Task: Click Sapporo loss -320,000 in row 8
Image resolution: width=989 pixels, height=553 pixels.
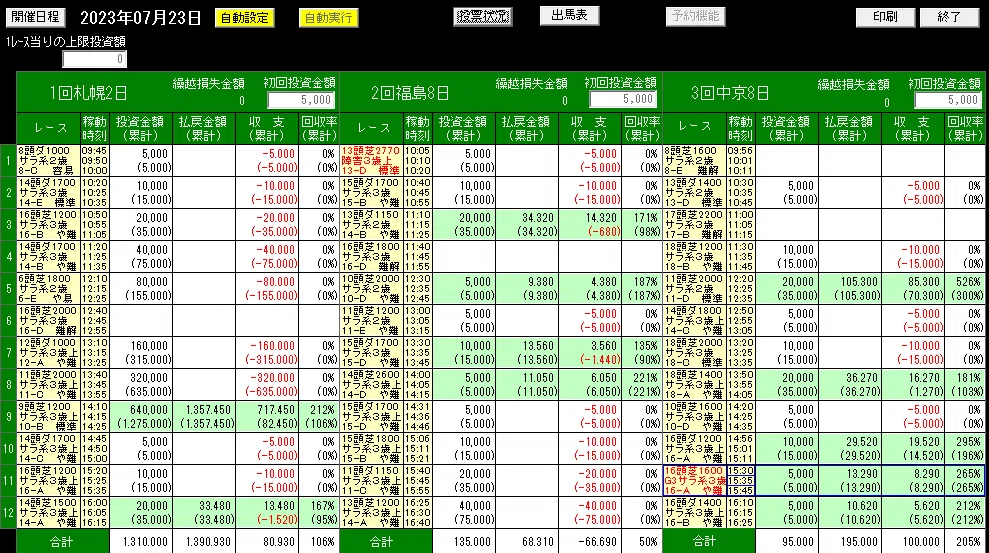Action: [x=272, y=378]
